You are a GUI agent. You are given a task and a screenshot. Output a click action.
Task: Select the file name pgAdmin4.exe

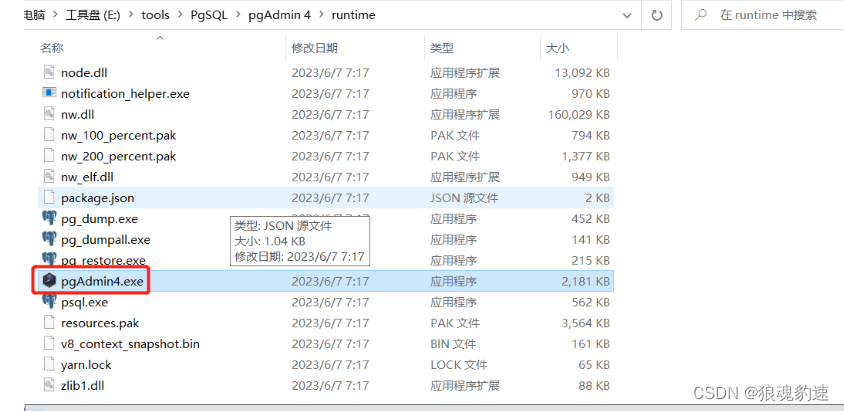tap(102, 281)
